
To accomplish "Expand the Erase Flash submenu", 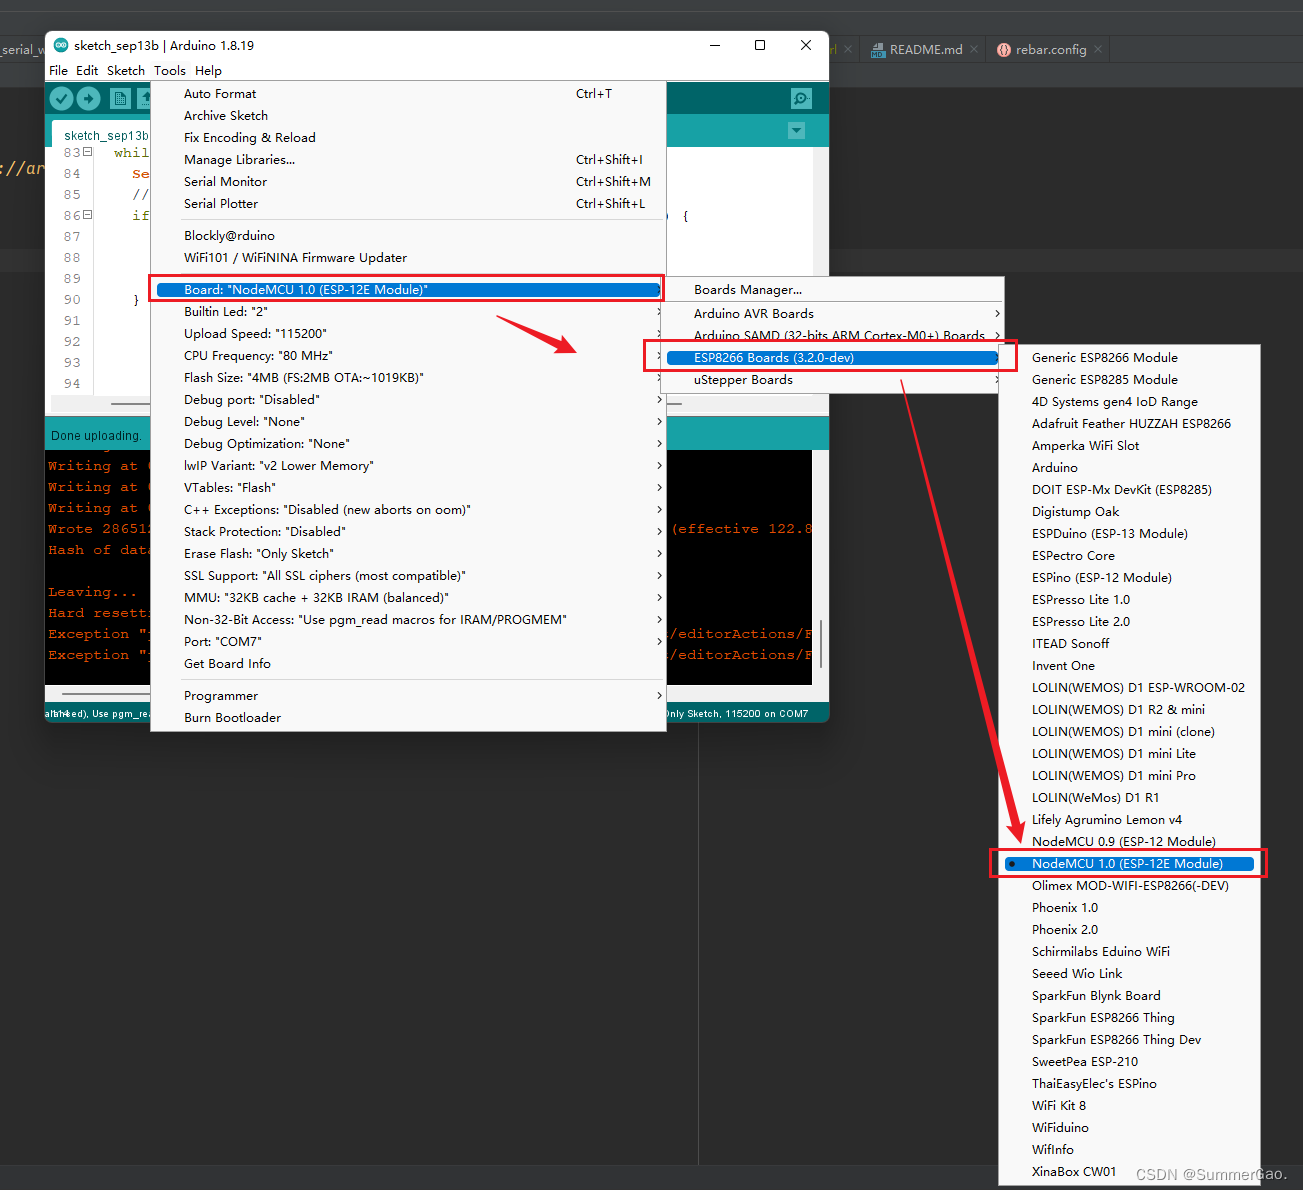I will [x=408, y=554].
